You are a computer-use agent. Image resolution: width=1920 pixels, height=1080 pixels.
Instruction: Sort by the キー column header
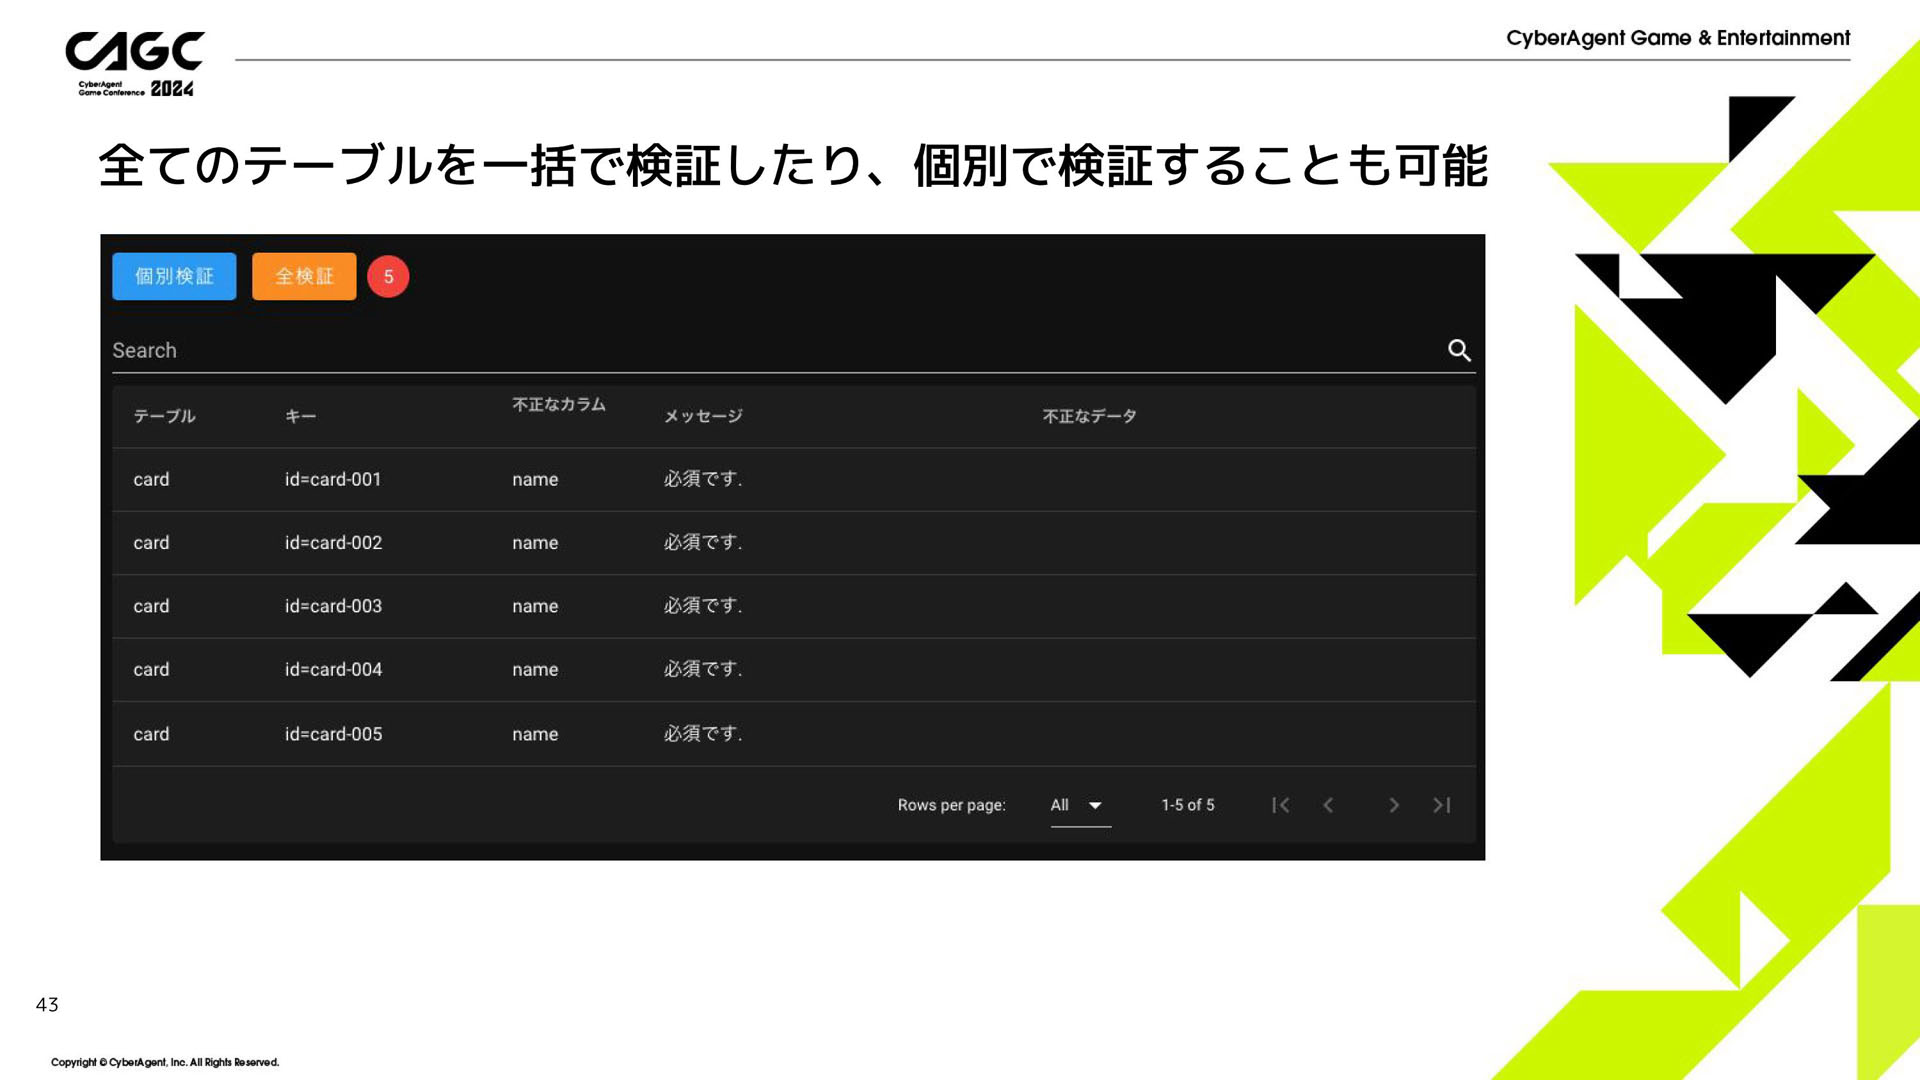[x=300, y=416]
